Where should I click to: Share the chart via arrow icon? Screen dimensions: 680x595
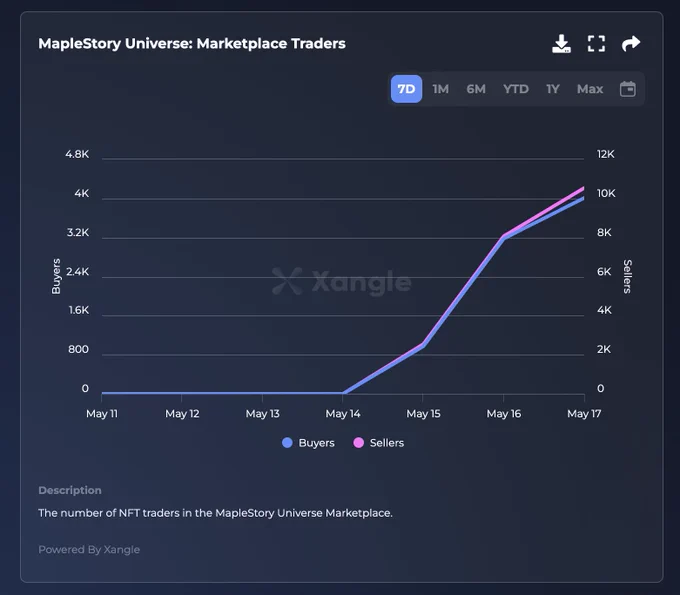631,43
